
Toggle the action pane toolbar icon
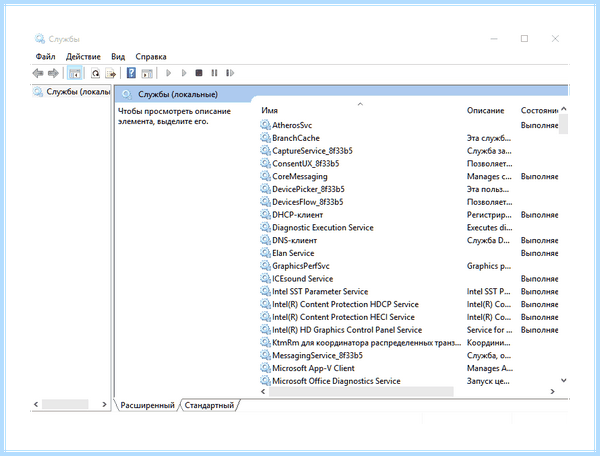147,73
